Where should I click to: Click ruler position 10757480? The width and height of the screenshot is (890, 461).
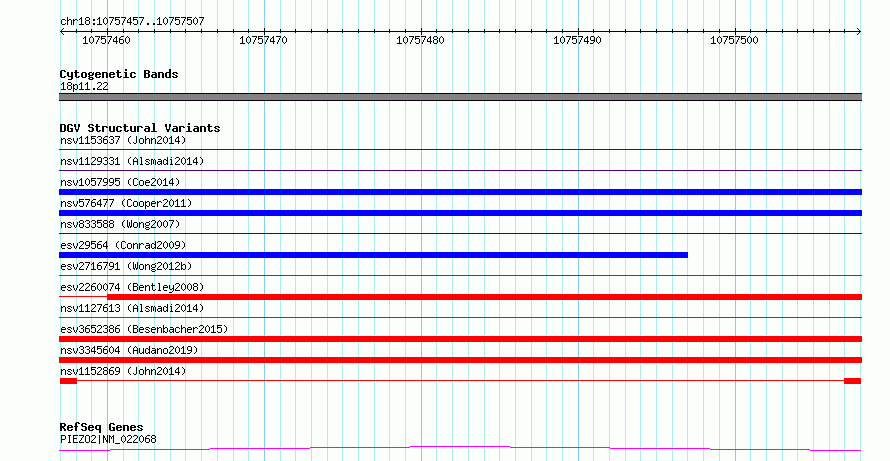(421, 40)
